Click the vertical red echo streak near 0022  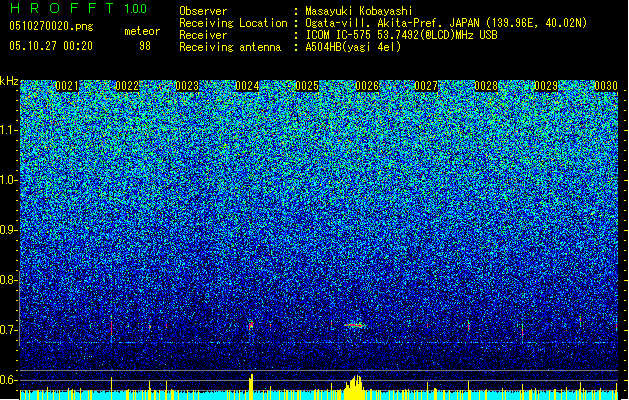click(x=112, y=327)
